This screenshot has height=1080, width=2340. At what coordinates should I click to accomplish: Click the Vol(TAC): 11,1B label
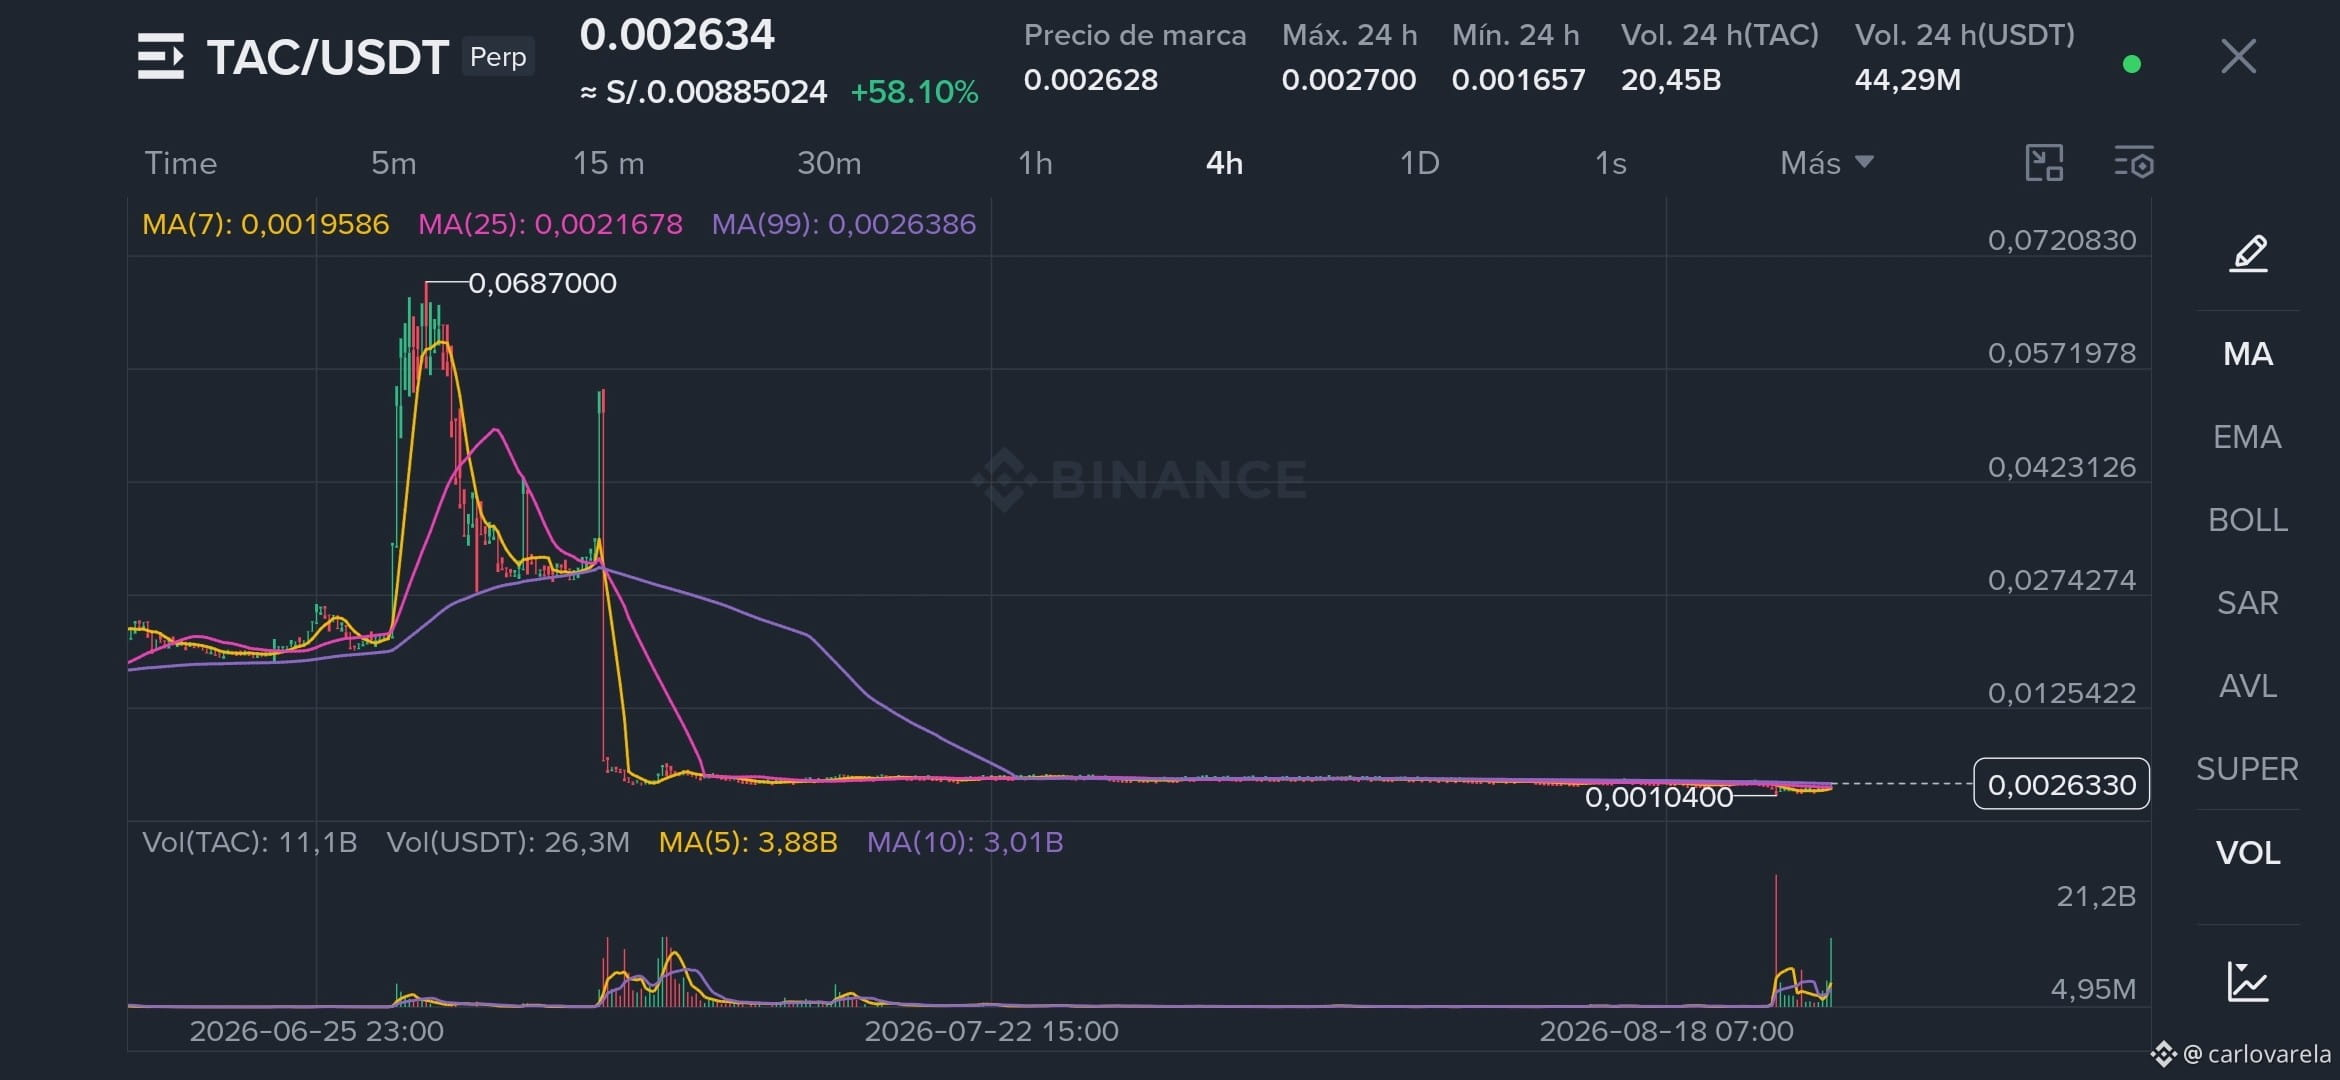(249, 842)
